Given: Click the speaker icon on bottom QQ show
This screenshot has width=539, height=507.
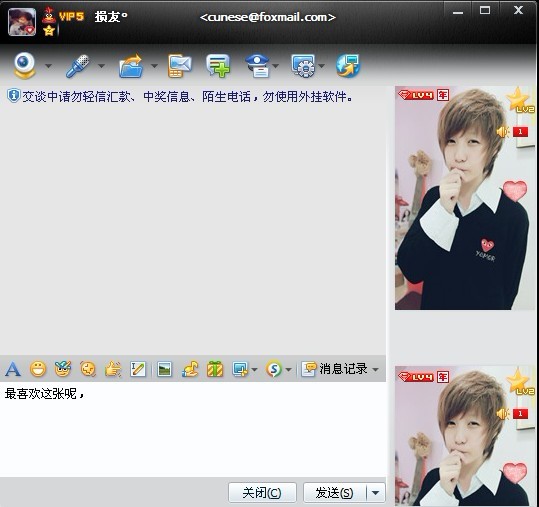Looking at the screenshot, I should coord(503,414).
